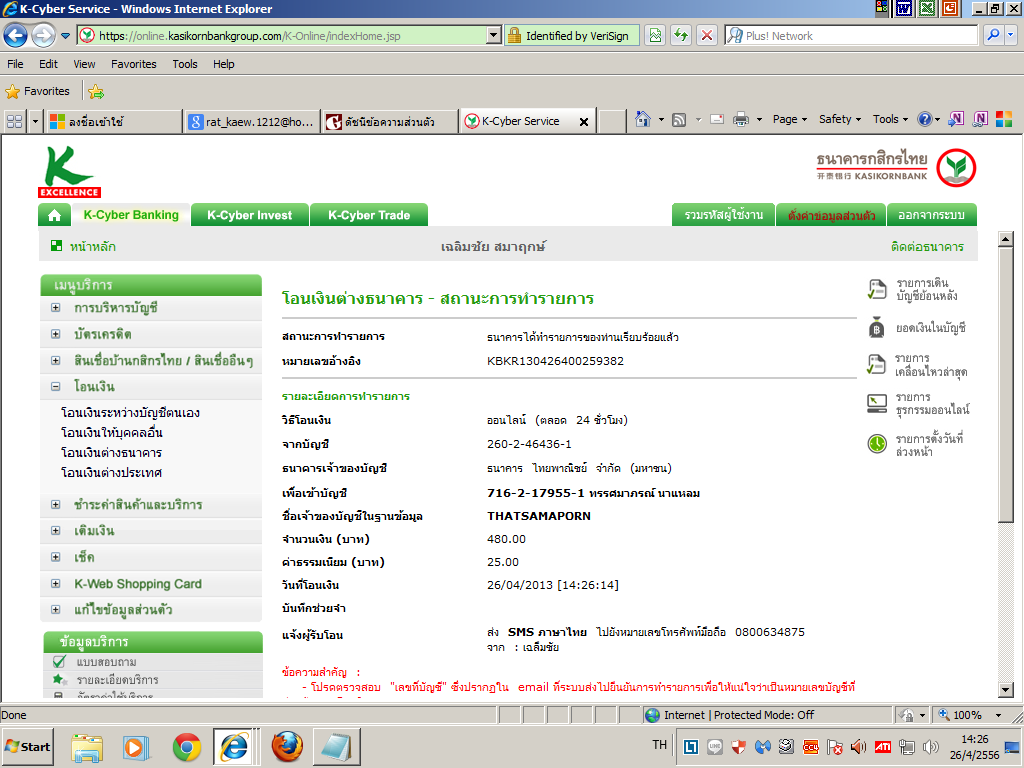
Task: Click ติดต่อธนาคาร link
Action: point(927,246)
